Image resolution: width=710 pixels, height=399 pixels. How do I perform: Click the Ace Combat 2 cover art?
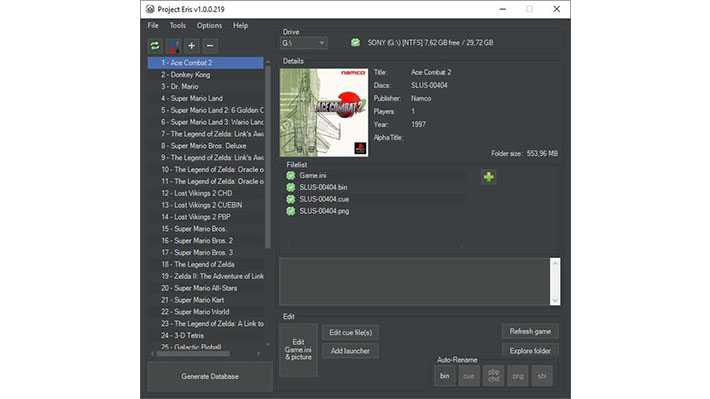coord(324,113)
